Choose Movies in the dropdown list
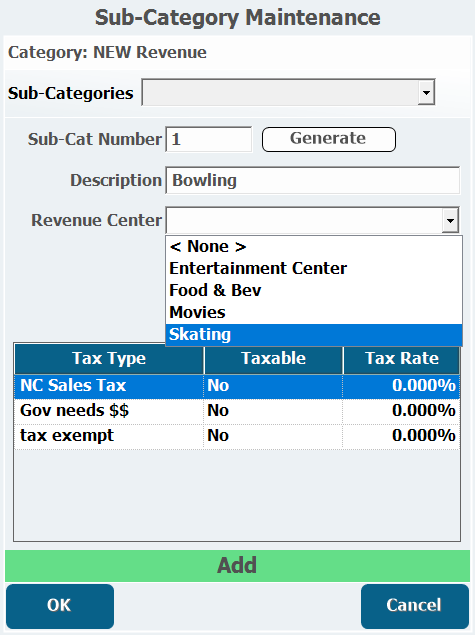This screenshot has height=635, width=475. (314, 313)
